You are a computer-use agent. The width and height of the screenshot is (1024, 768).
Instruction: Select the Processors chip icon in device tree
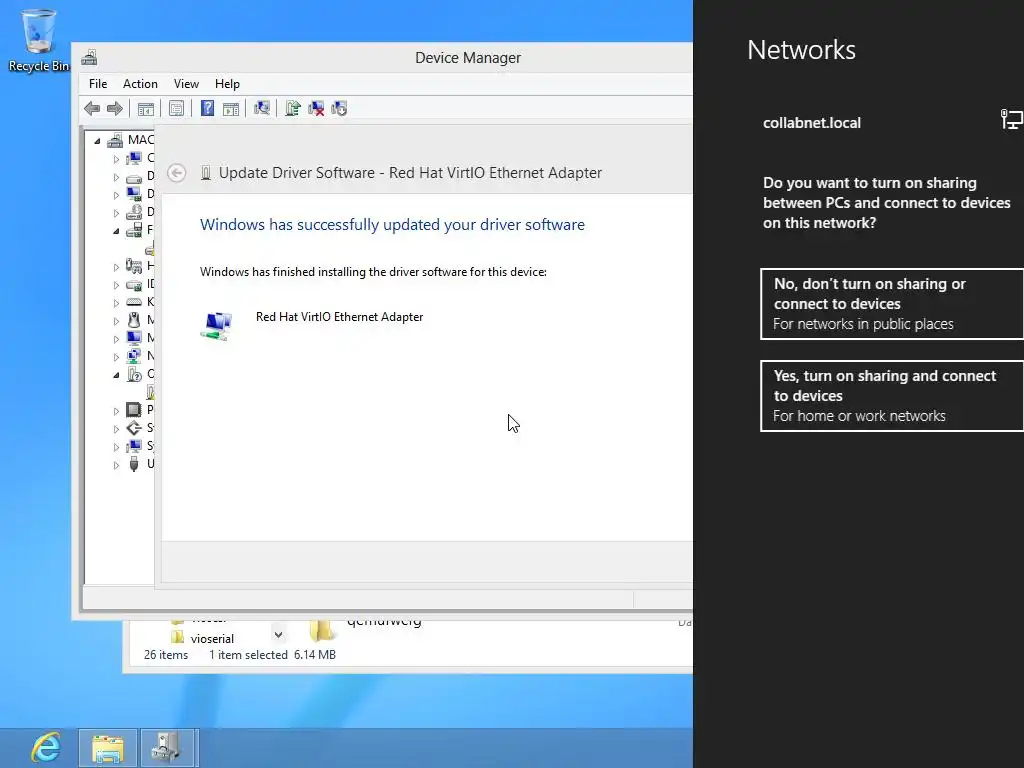(134, 409)
